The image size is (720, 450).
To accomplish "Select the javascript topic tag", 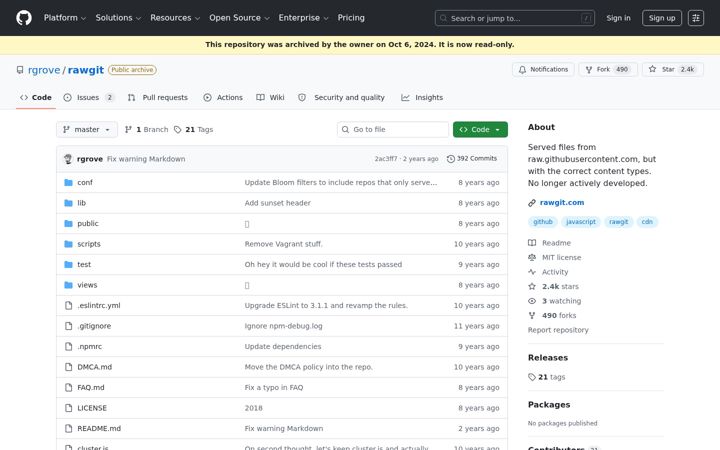I will click(580, 222).
